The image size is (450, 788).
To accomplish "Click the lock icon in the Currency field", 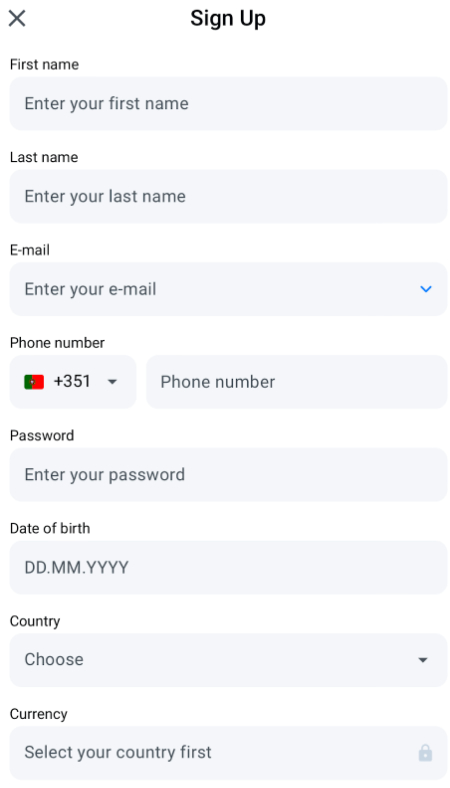I will [425, 752].
